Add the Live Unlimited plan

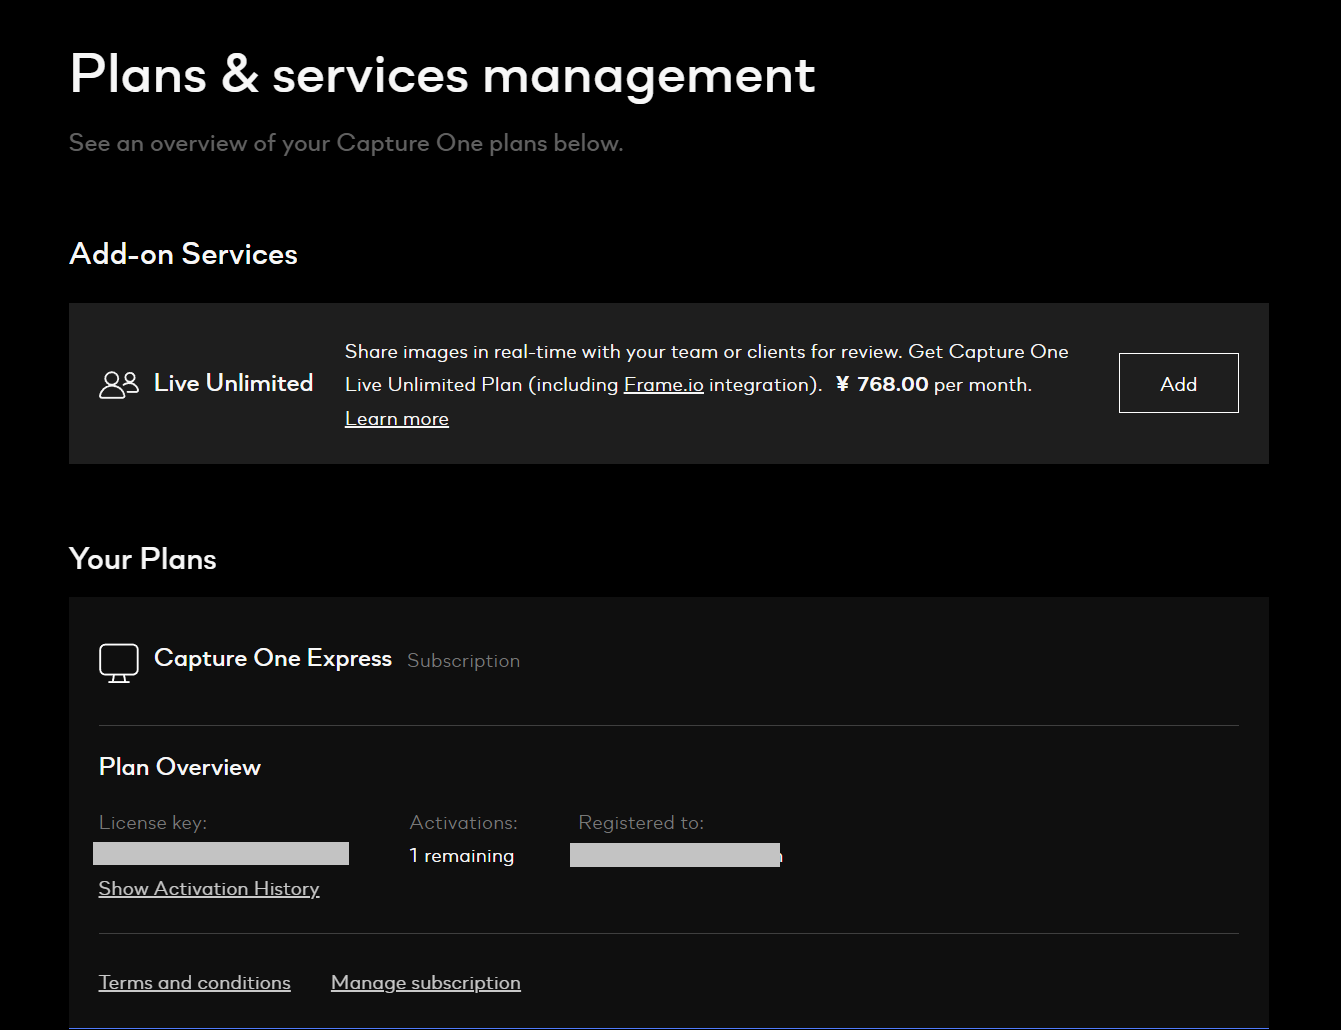pos(1178,383)
